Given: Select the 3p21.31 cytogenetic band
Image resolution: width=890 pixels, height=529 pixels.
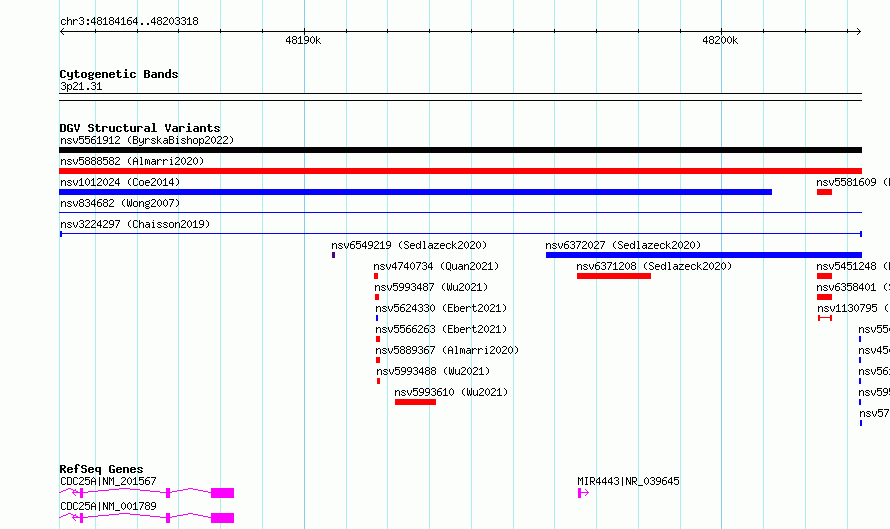Looking at the screenshot, I should (x=460, y=97).
